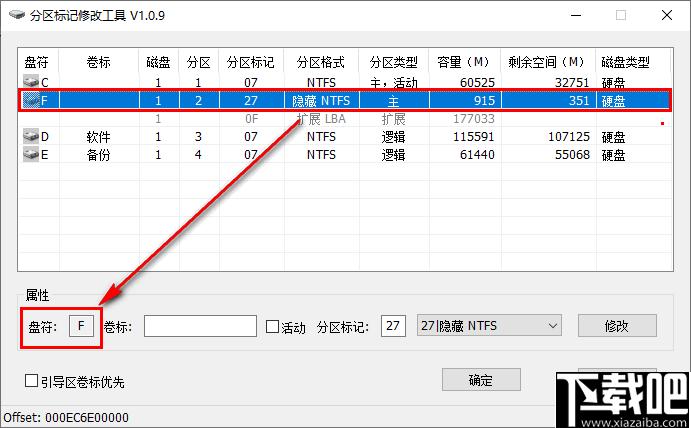Click the 卷标 input field
Viewport: 691px width, 428px height.
[x=200, y=326]
